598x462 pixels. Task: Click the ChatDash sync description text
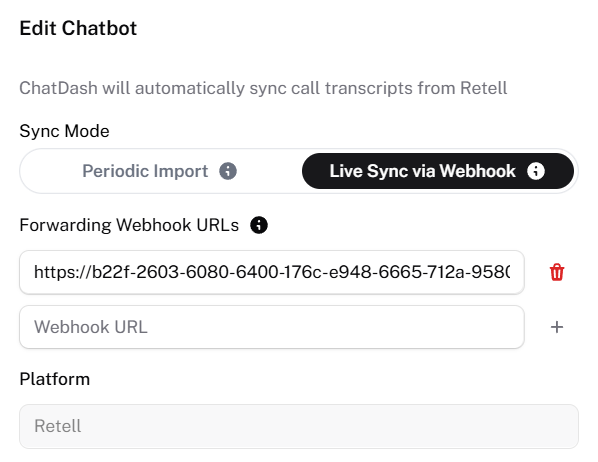pyautogui.click(x=263, y=88)
